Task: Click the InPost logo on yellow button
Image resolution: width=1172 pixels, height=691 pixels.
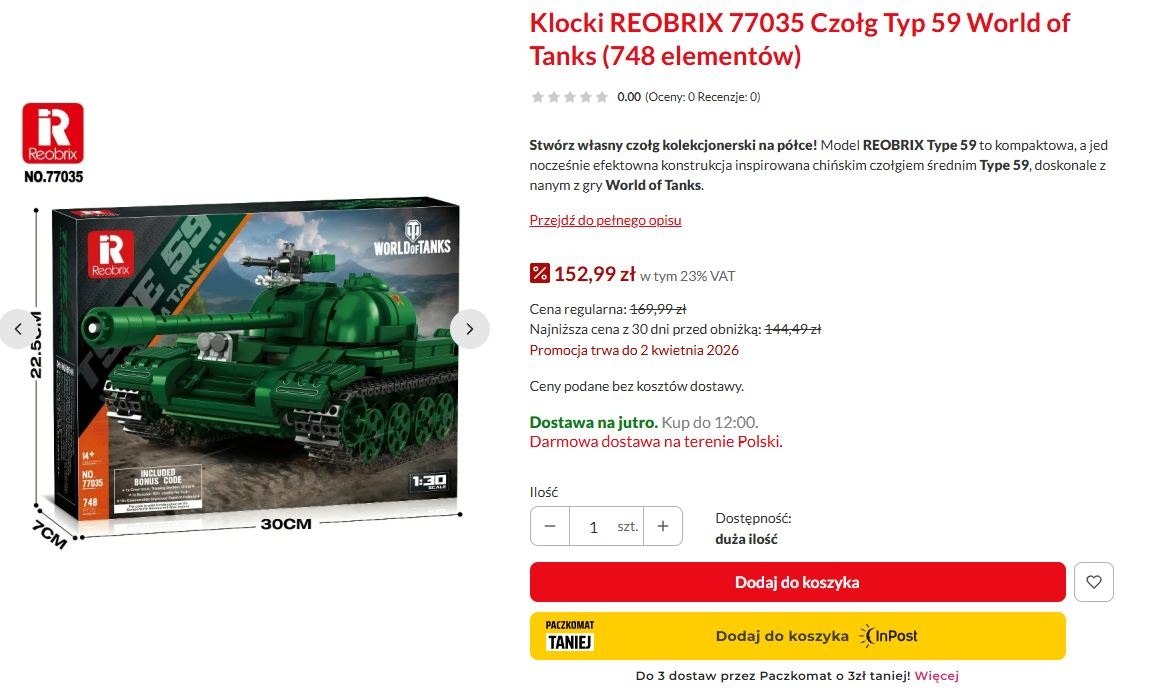Action: pos(888,636)
